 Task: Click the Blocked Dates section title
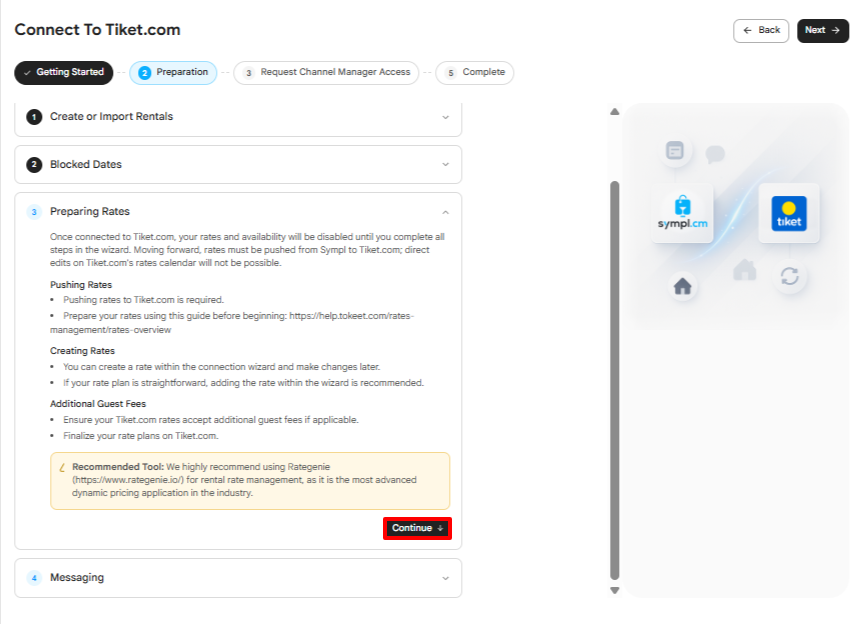point(86,164)
